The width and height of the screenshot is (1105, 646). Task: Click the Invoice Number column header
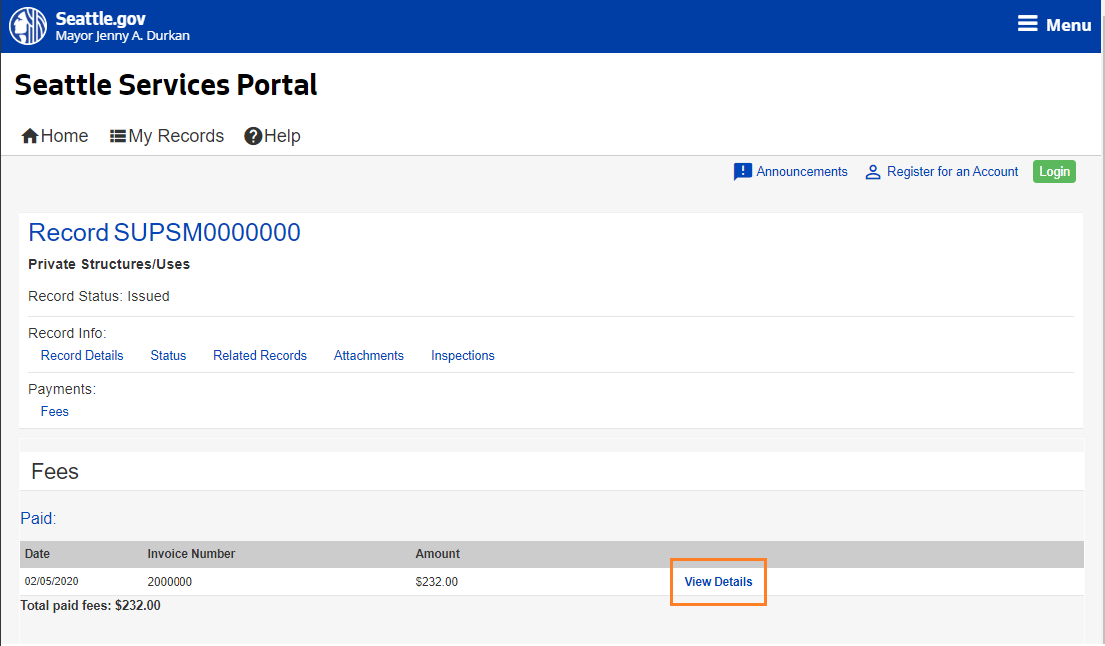(191, 554)
